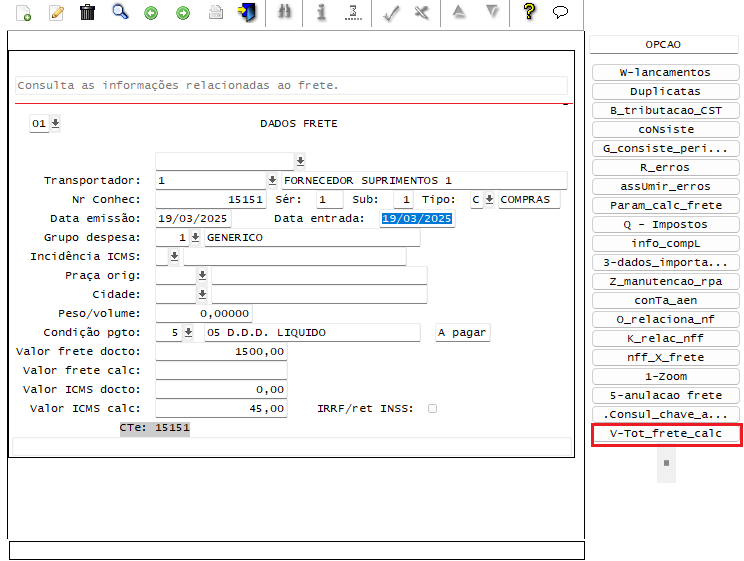
Task: Click the trash delete toolbar icon
Action: (87, 12)
